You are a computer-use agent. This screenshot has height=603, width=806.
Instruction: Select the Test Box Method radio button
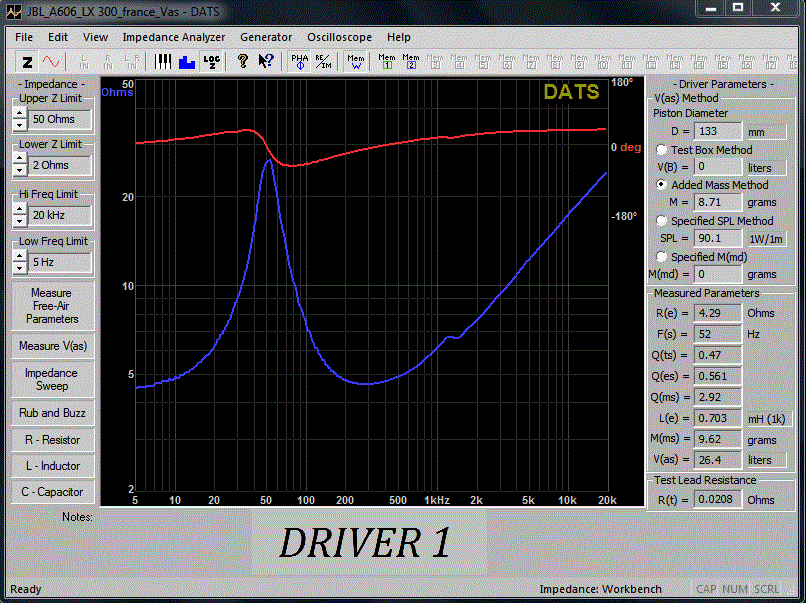click(x=662, y=150)
